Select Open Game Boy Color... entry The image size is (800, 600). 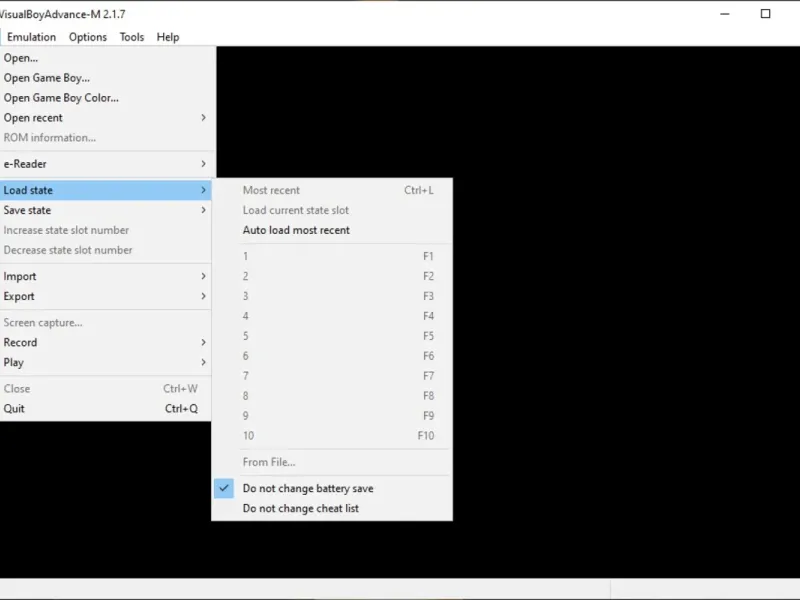coord(106,98)
